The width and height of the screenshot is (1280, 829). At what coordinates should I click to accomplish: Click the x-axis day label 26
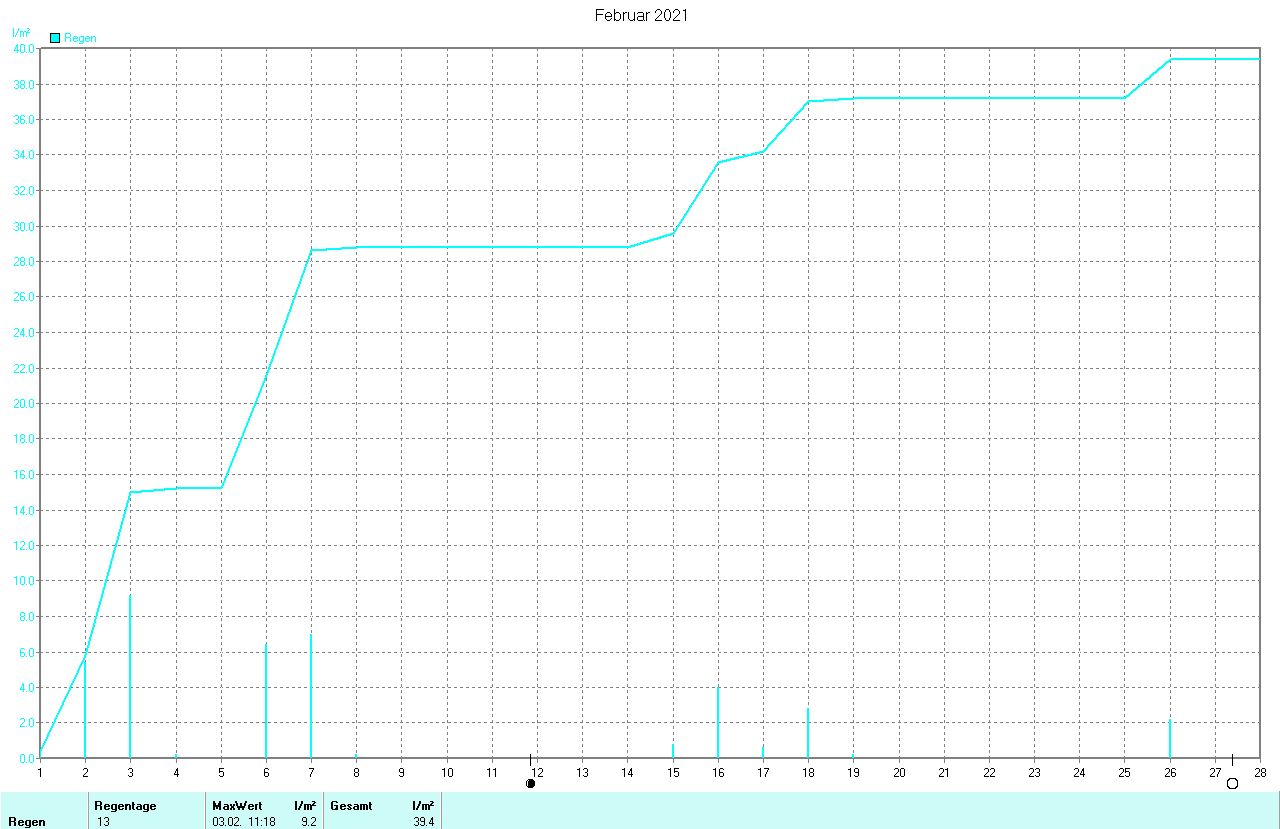(1170, 772)
